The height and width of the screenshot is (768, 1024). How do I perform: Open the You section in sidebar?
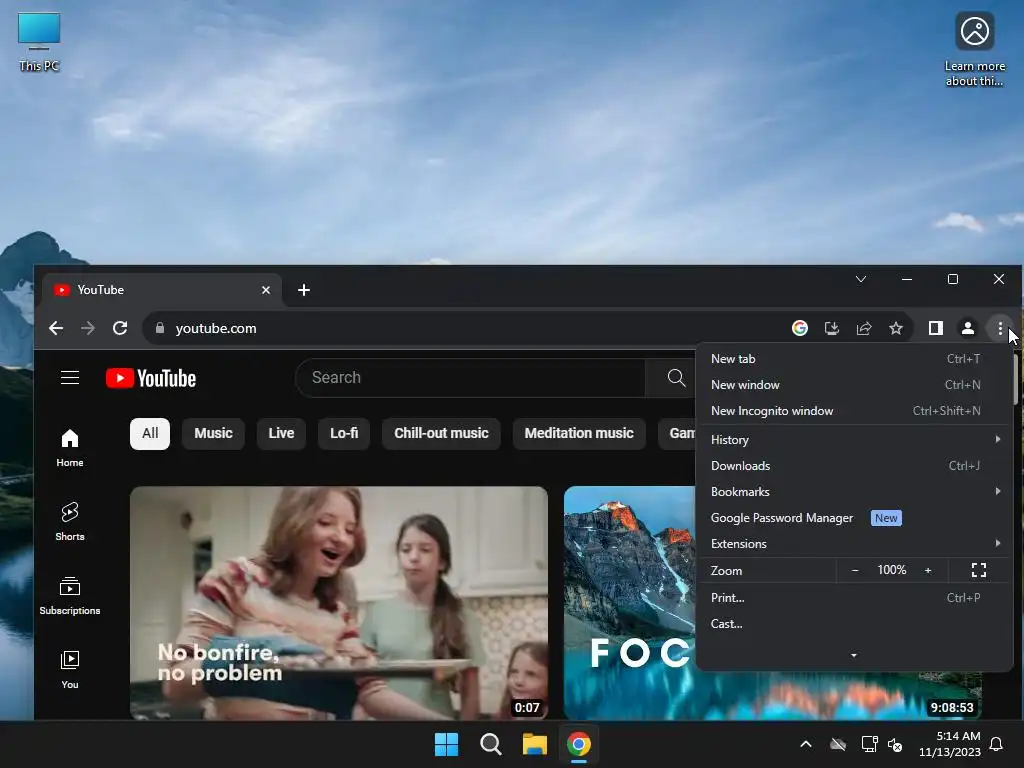(70, 669)
